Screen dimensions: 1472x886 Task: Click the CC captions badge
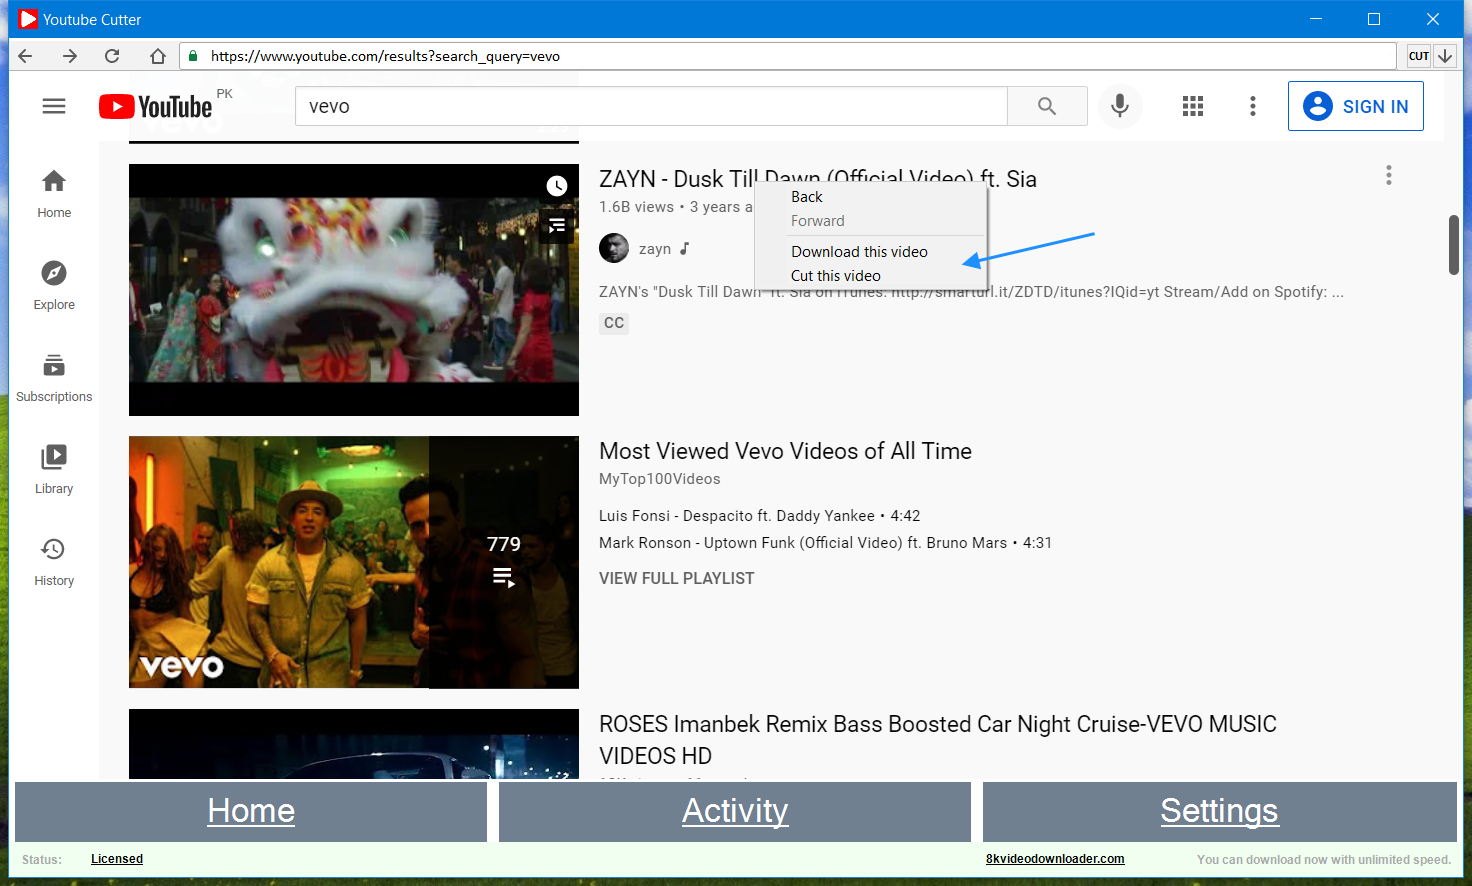(x=614, y=323)
